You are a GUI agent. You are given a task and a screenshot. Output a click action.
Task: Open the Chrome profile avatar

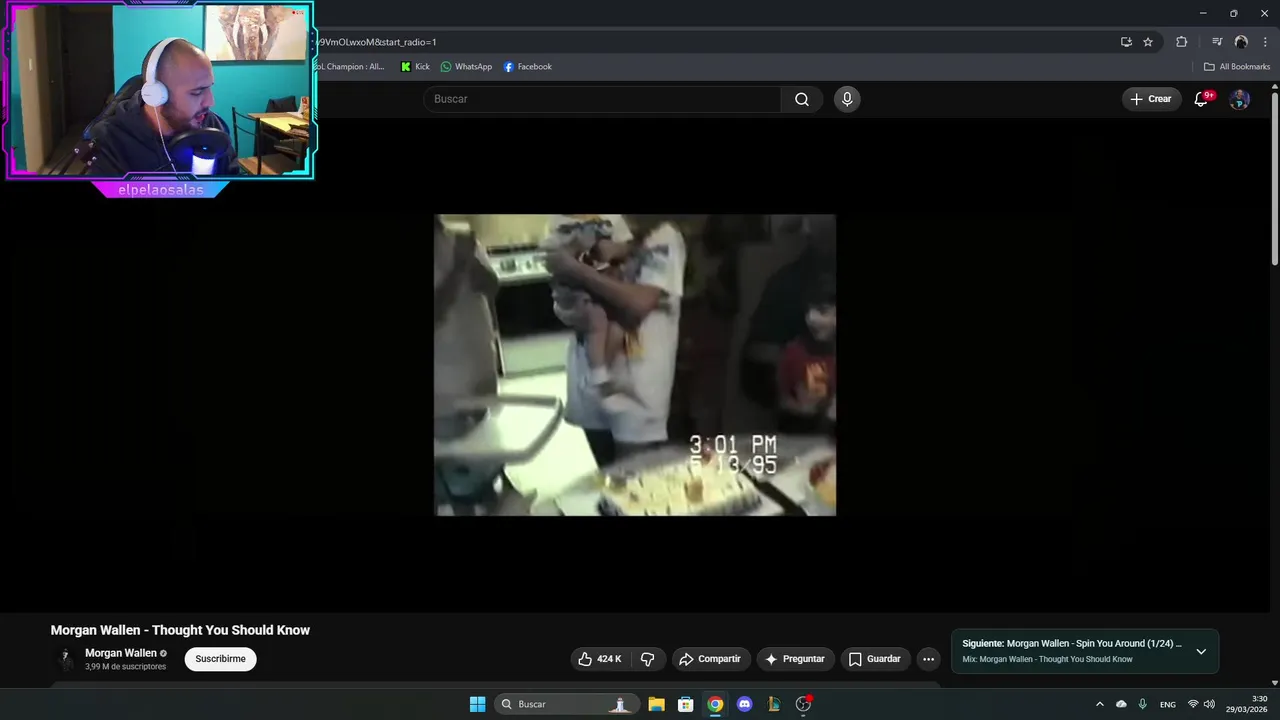(x=1241, y=42)
